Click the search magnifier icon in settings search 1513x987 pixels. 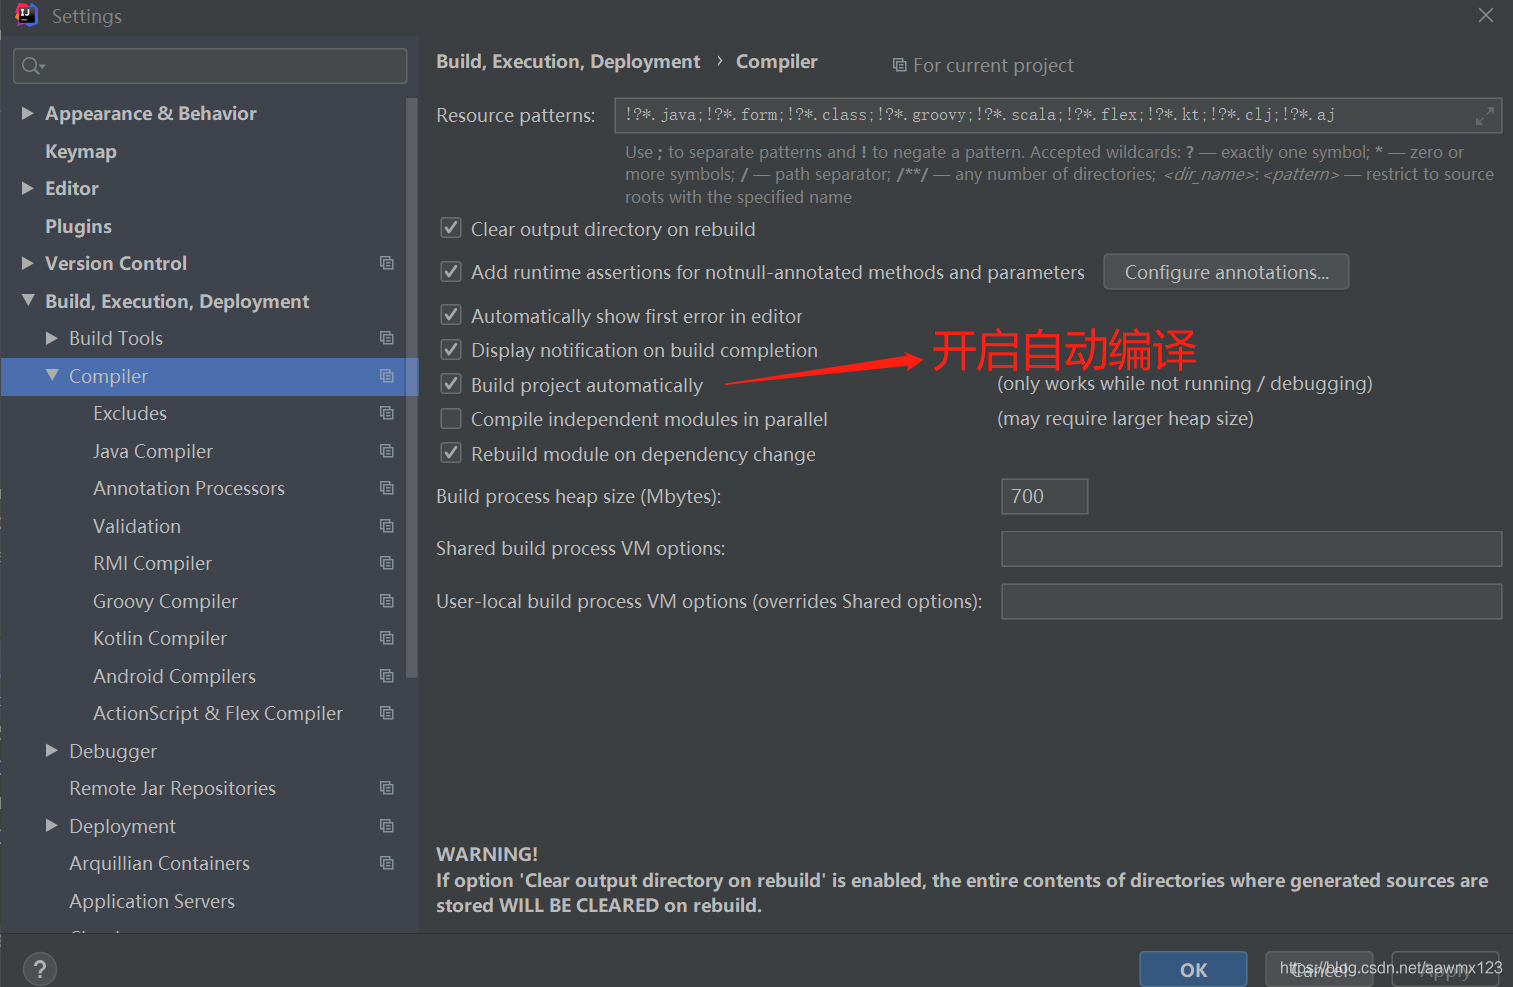pos(33,66)
